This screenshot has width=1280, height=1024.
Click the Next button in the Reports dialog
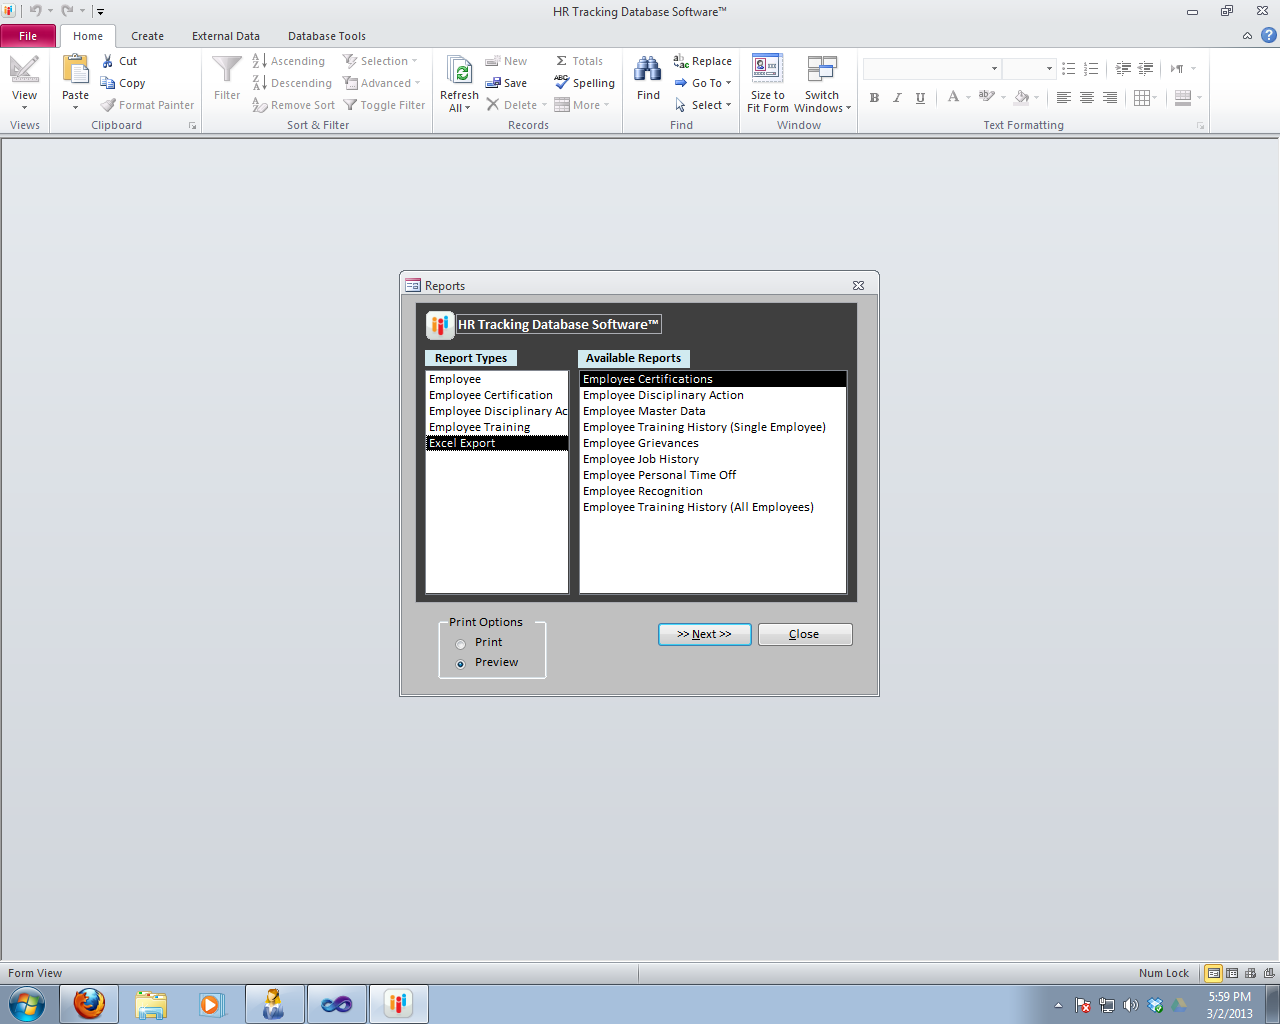(704, 633)
